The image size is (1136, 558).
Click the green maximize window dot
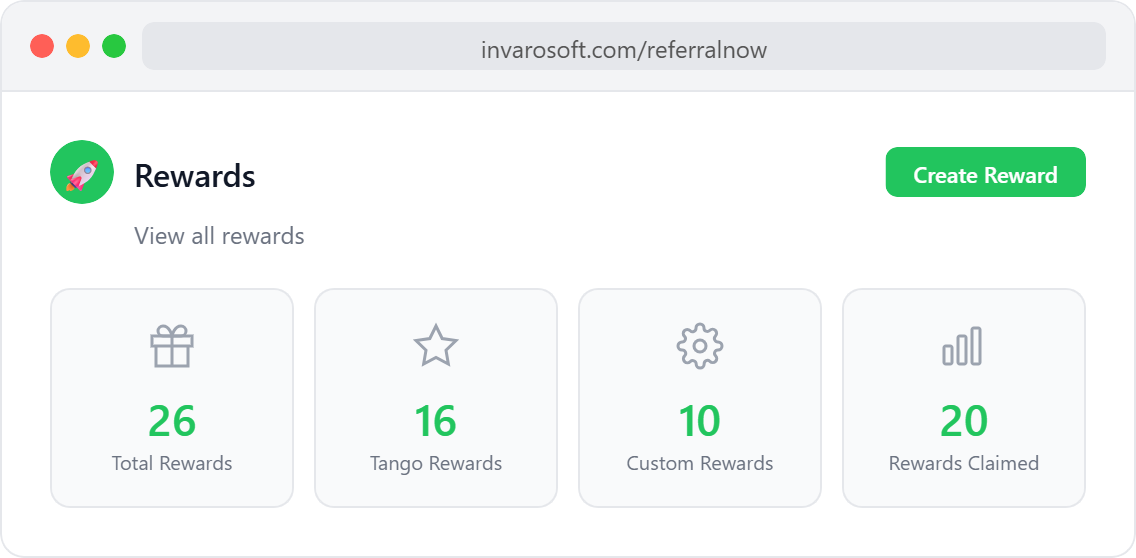point(114,46)
